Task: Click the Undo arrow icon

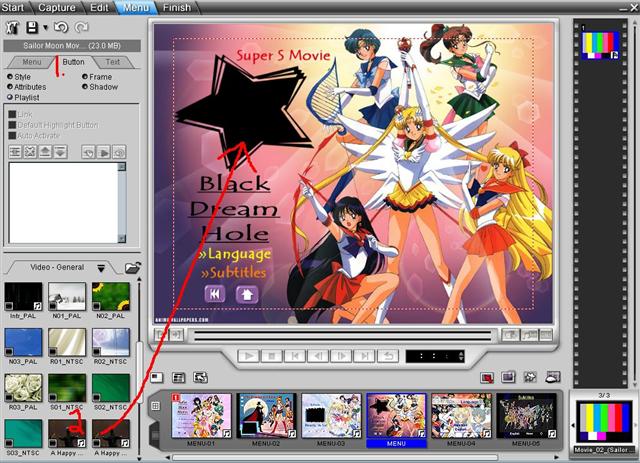Action: click(61, 27)
